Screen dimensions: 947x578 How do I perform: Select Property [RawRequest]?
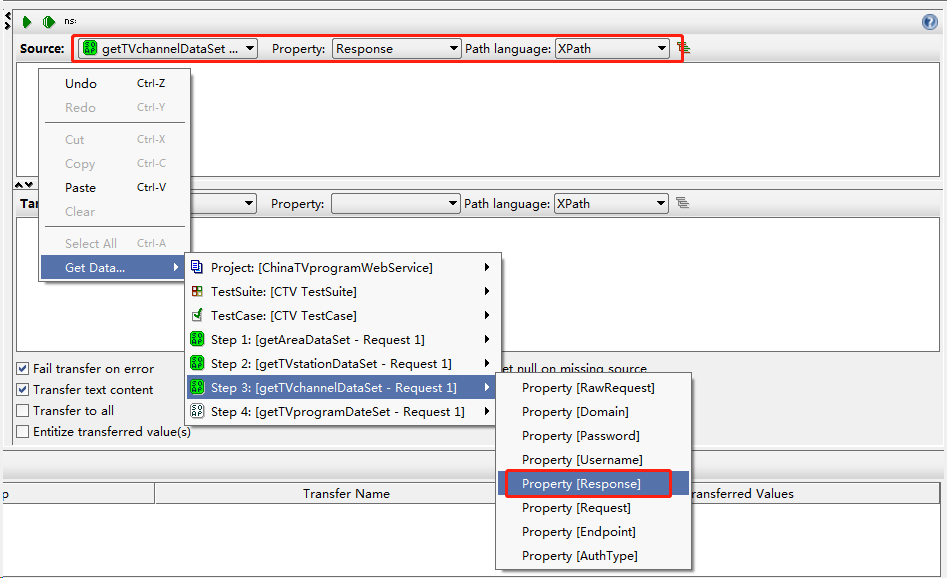click(593, 388)
